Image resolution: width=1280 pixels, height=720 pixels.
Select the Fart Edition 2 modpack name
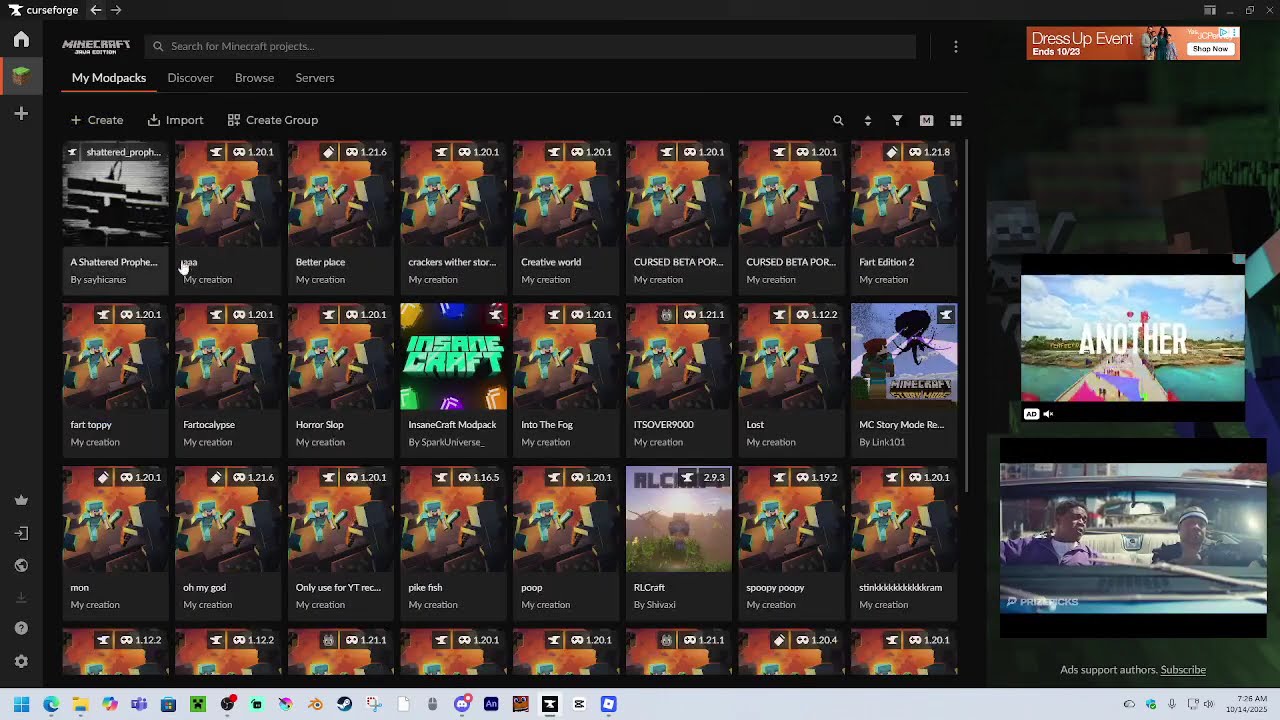887,262
